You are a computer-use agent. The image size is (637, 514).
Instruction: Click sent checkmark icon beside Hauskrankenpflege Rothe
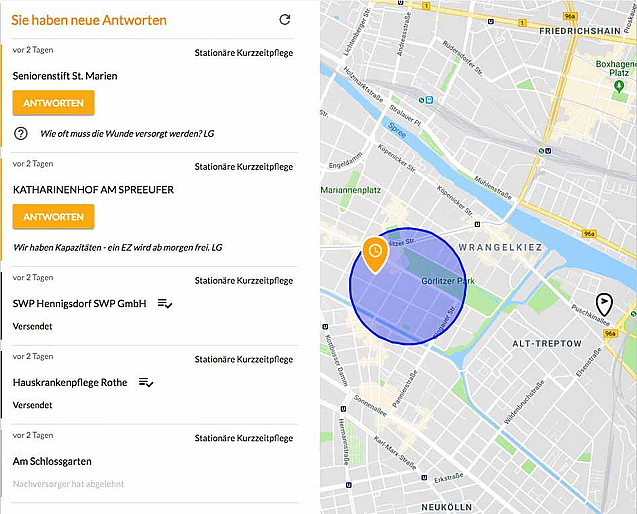146,382
